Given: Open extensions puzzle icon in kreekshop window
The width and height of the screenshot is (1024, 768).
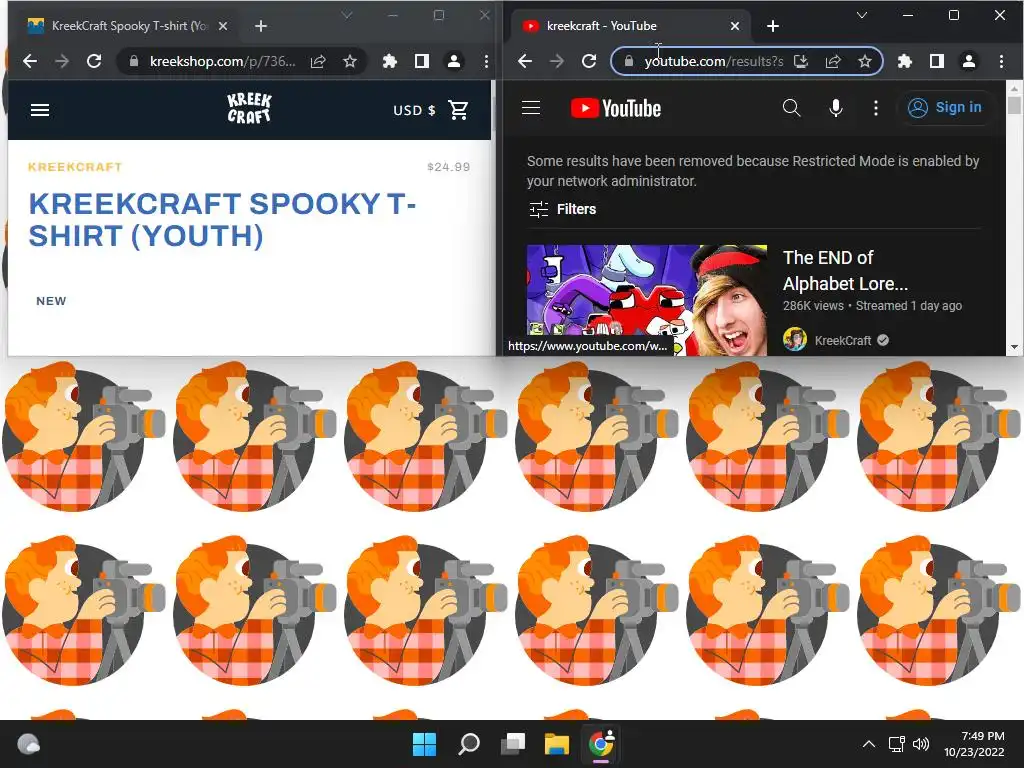Looking at the screenshot, I should tap(390, 61).
